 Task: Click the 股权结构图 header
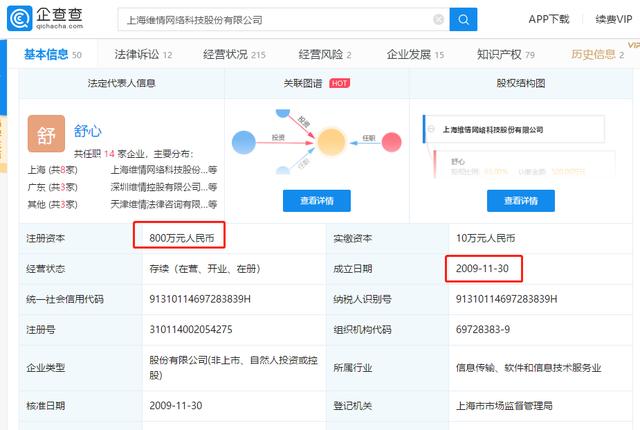point(521,83)
